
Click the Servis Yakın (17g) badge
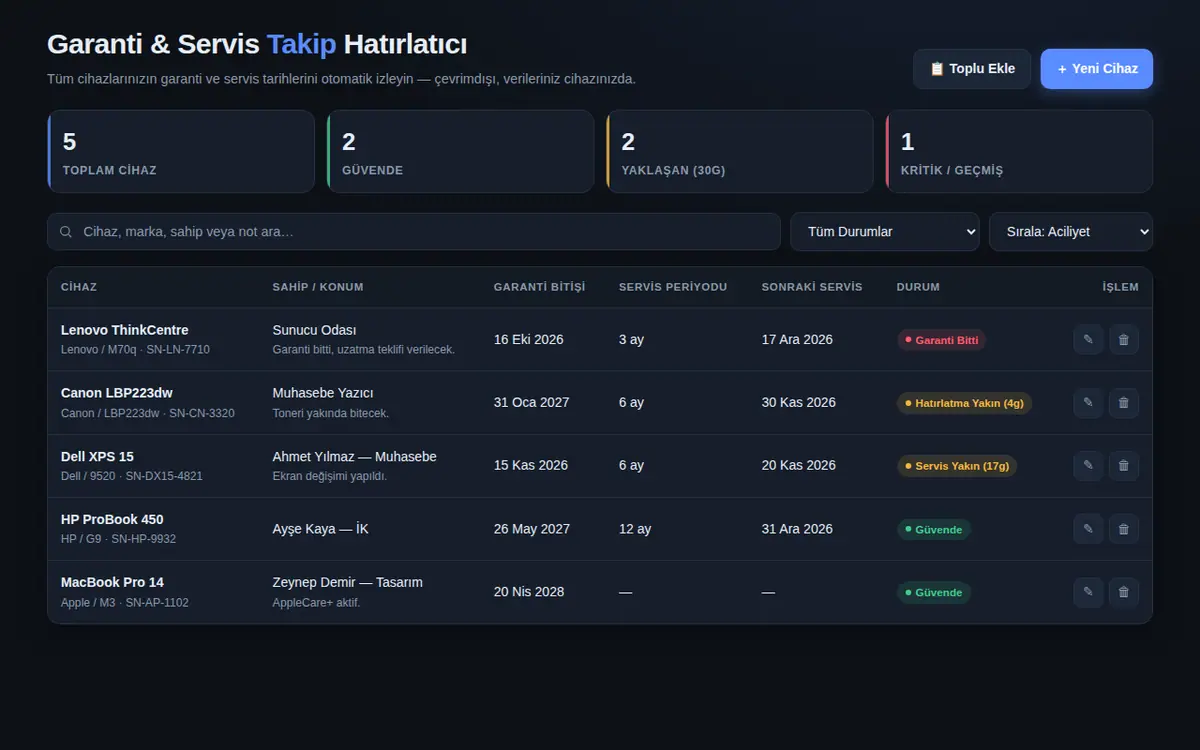[x=957, y=466]
